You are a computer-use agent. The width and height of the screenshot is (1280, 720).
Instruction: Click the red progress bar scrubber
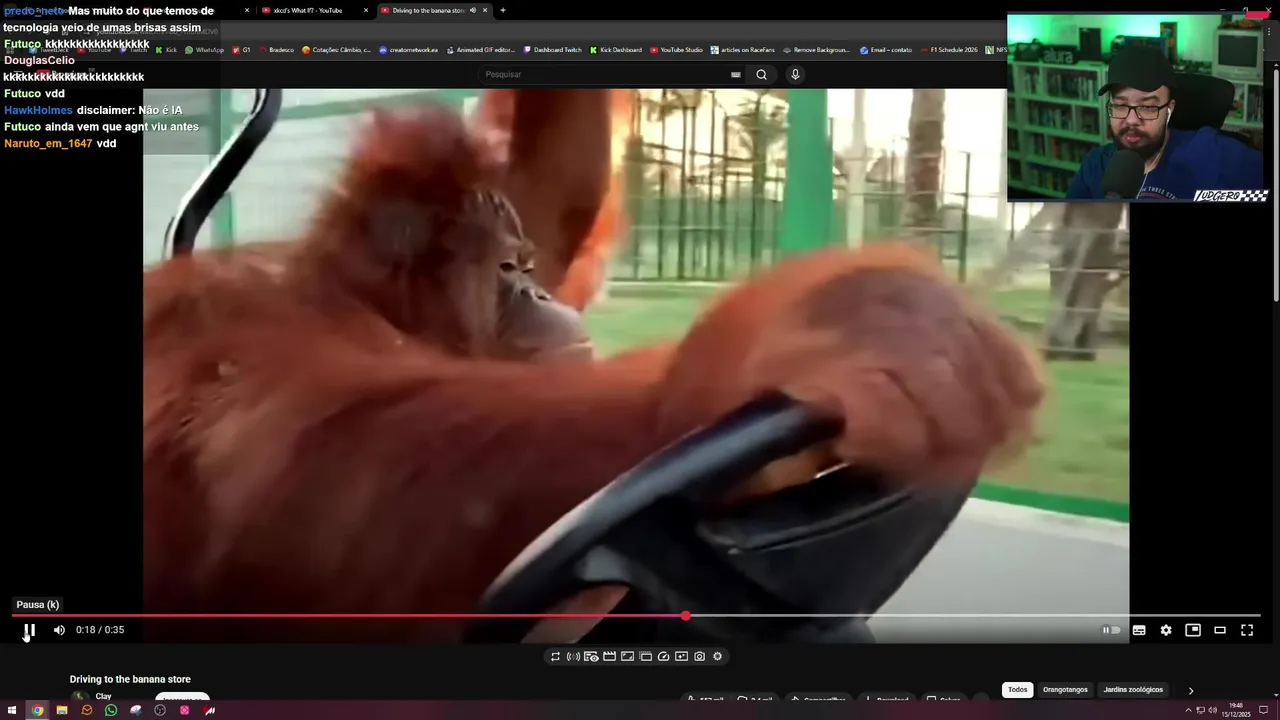tap(685, 616)
